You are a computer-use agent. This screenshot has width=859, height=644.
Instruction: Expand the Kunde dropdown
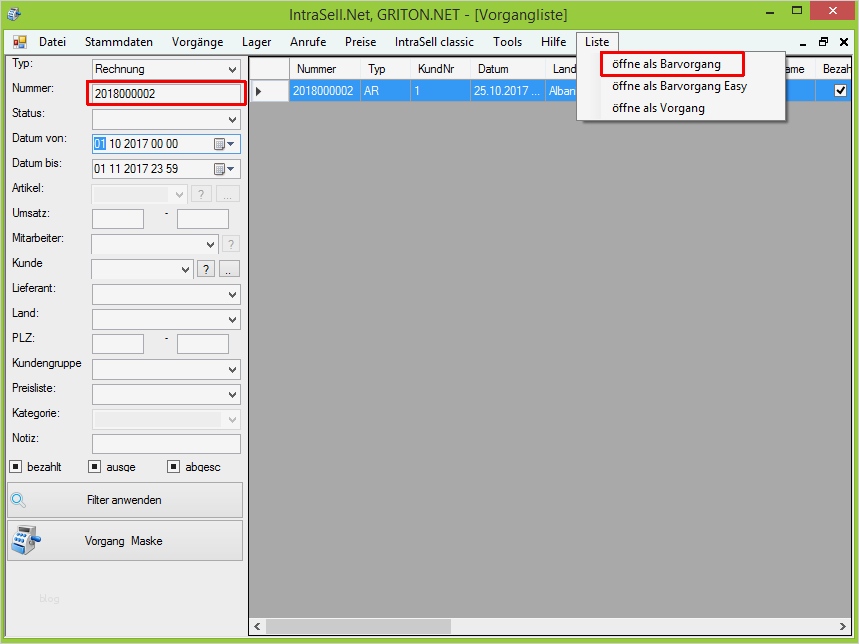pos(185,269)
